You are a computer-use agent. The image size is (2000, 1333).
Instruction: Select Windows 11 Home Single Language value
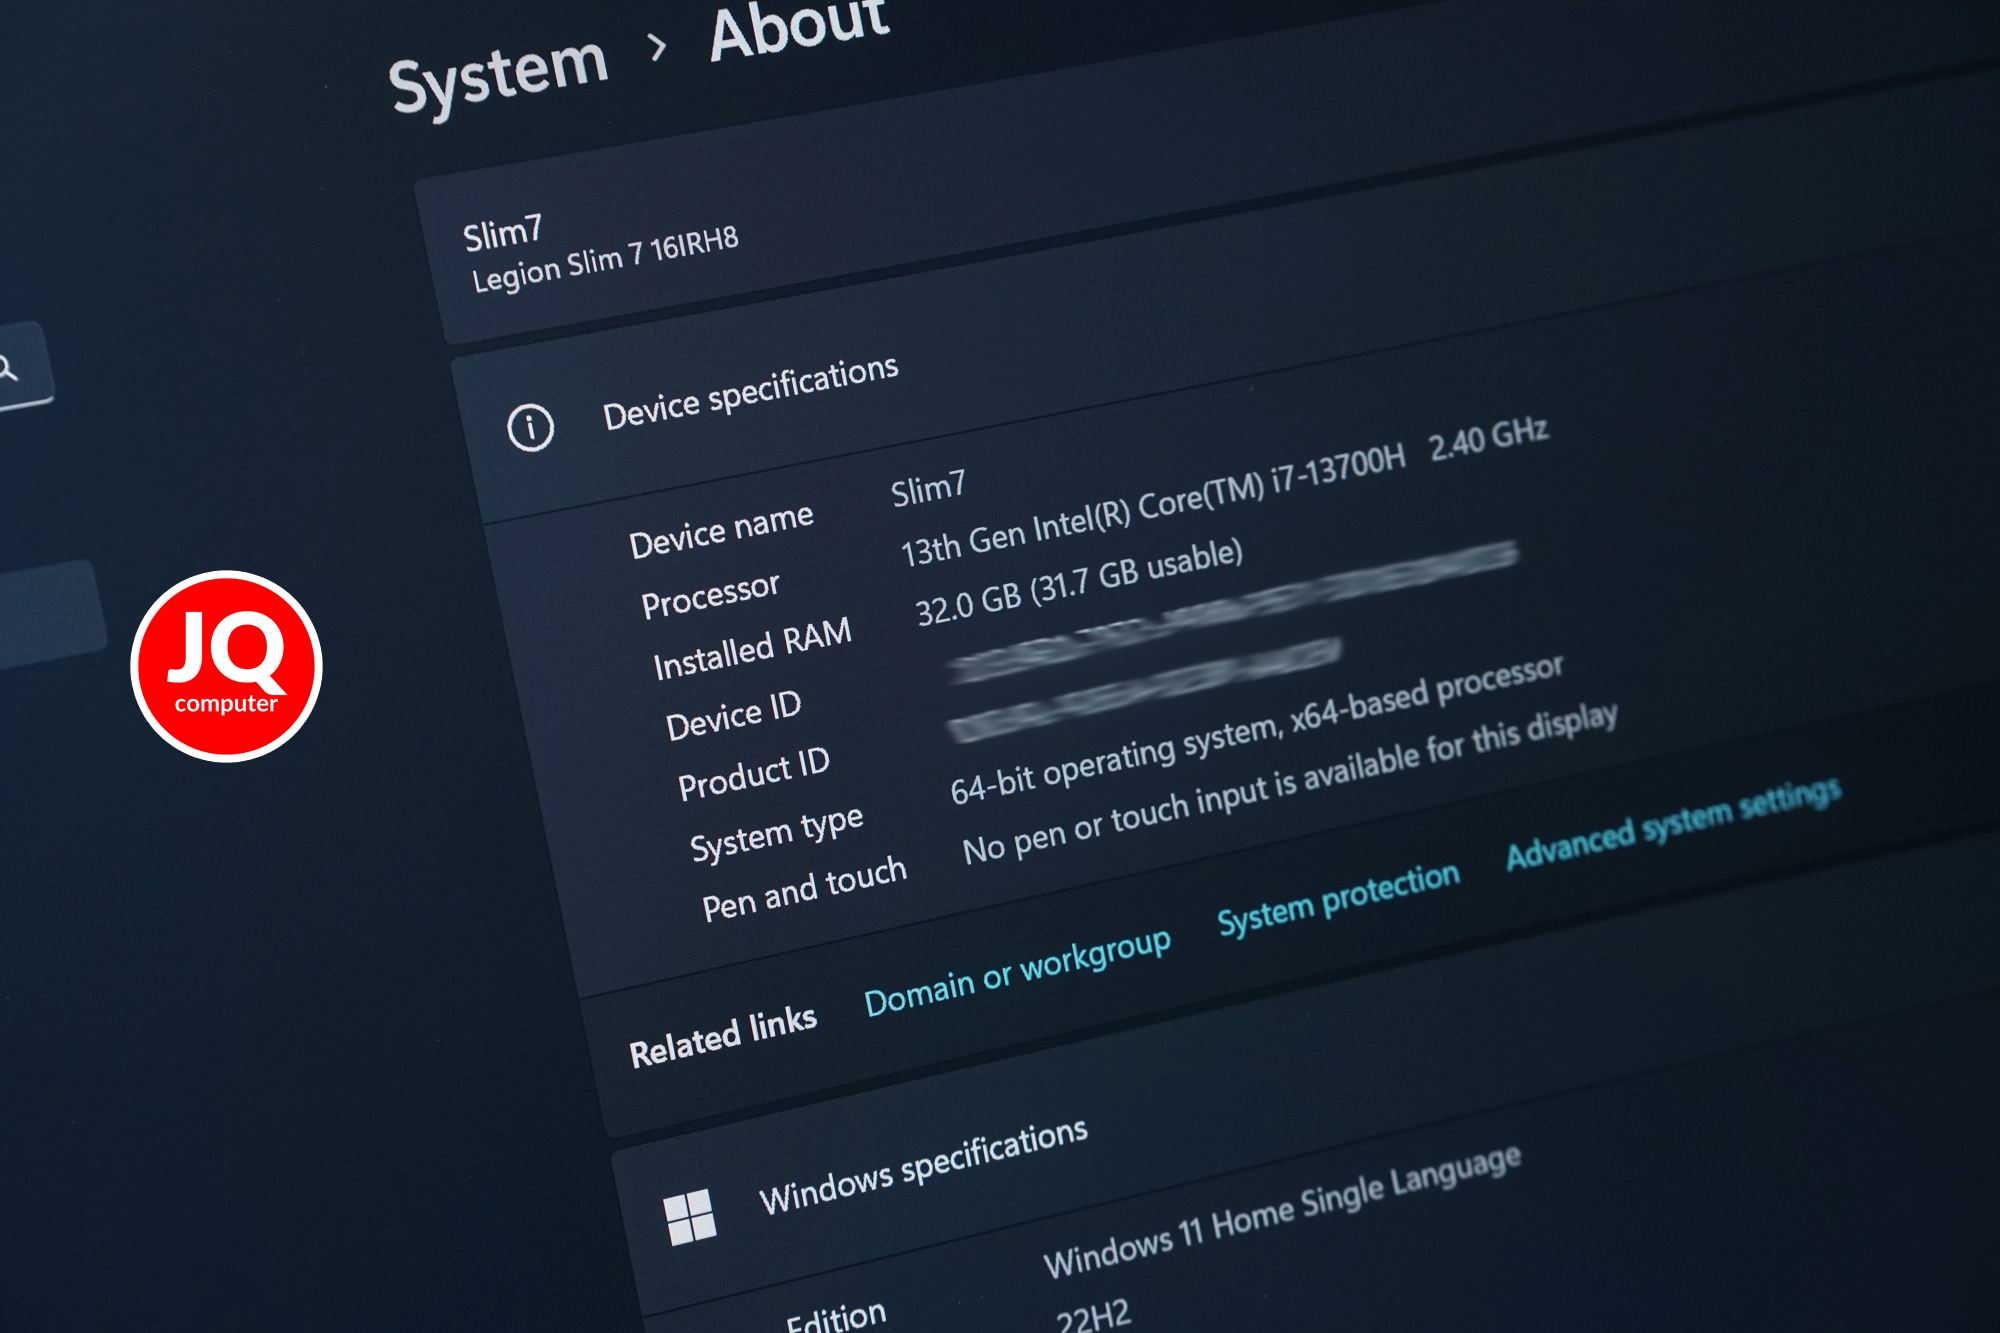1282,1211
